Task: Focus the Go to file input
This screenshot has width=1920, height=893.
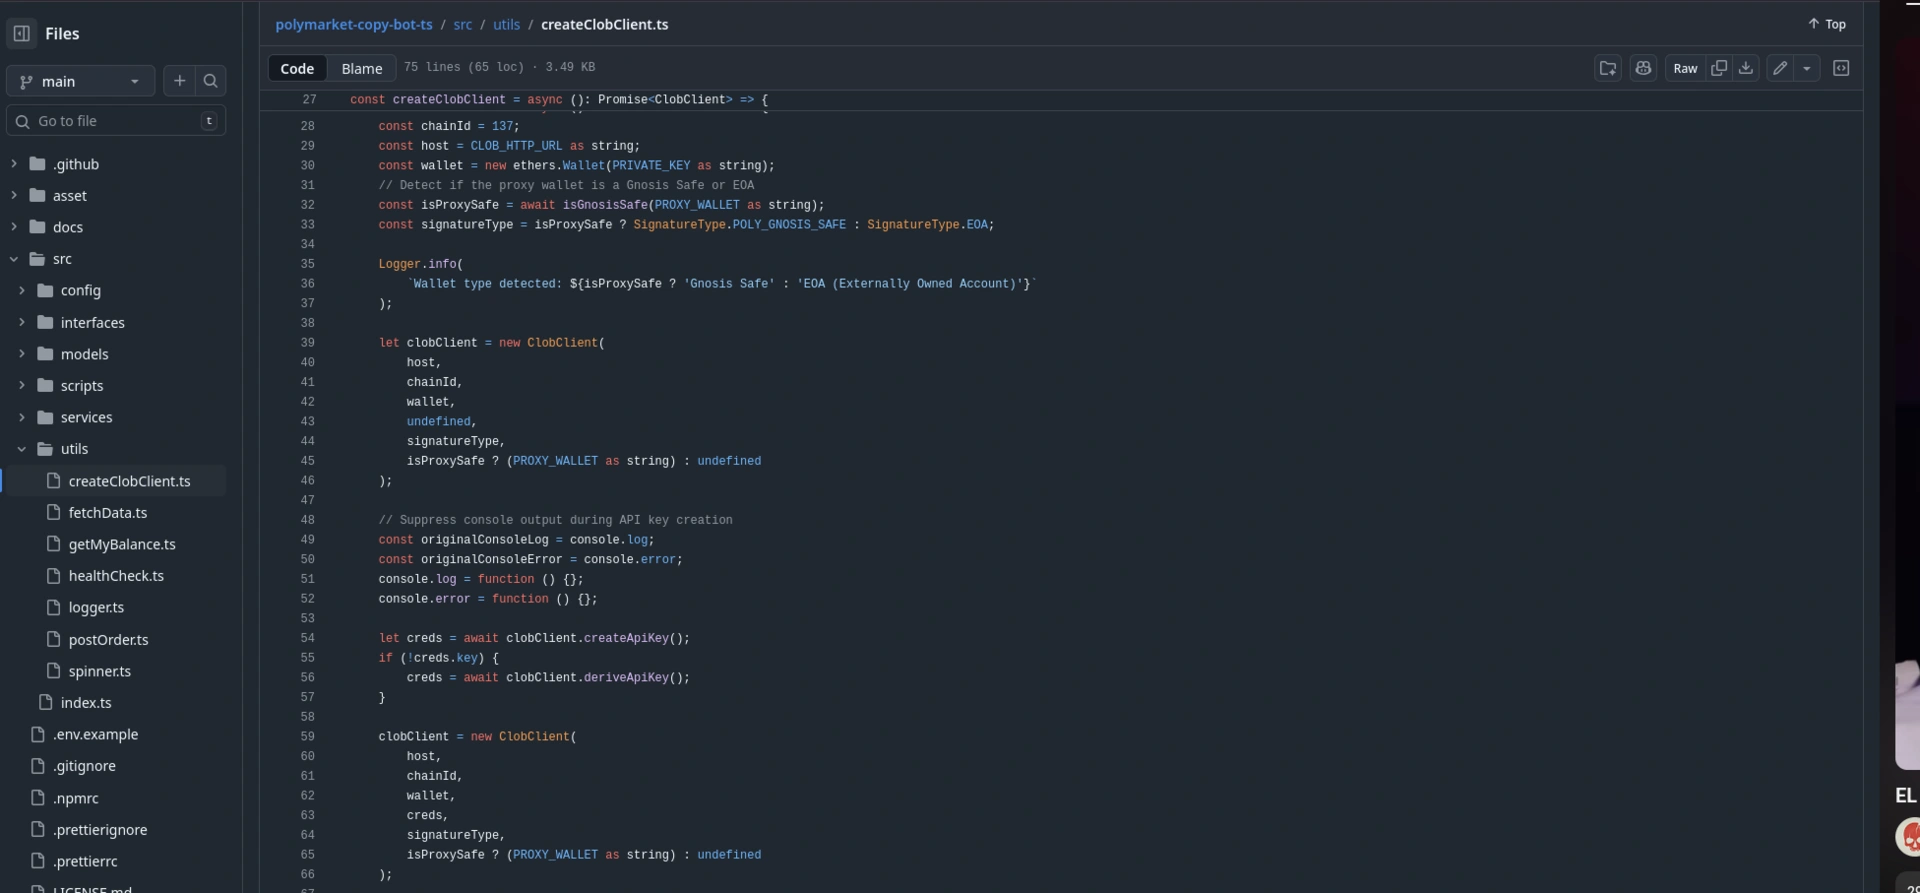Action: (x=116, y=121)
